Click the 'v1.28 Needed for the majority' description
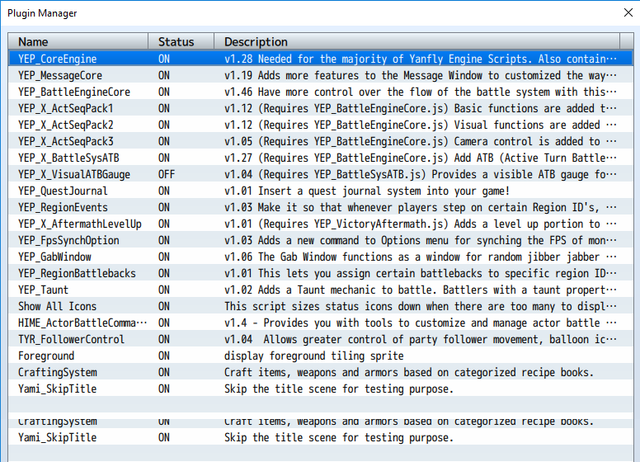The height and width of the screenshot is (462, 640). click(x=420, y=59)
